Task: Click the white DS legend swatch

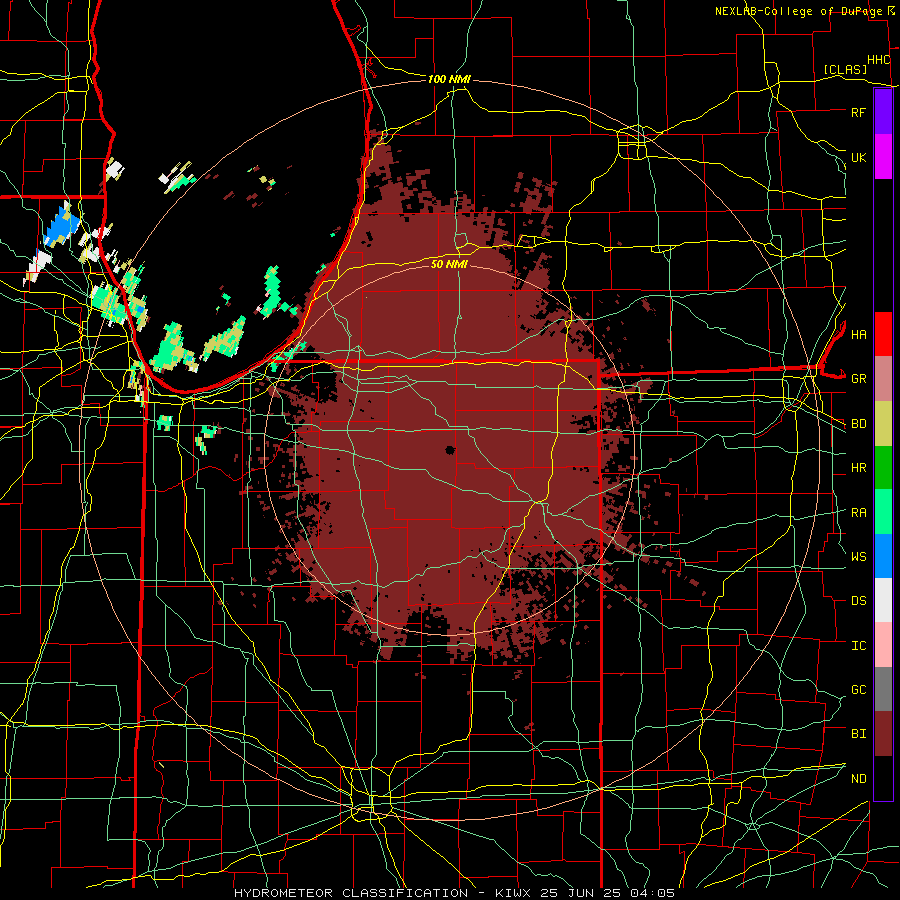Action: click(x=883, y=600)
